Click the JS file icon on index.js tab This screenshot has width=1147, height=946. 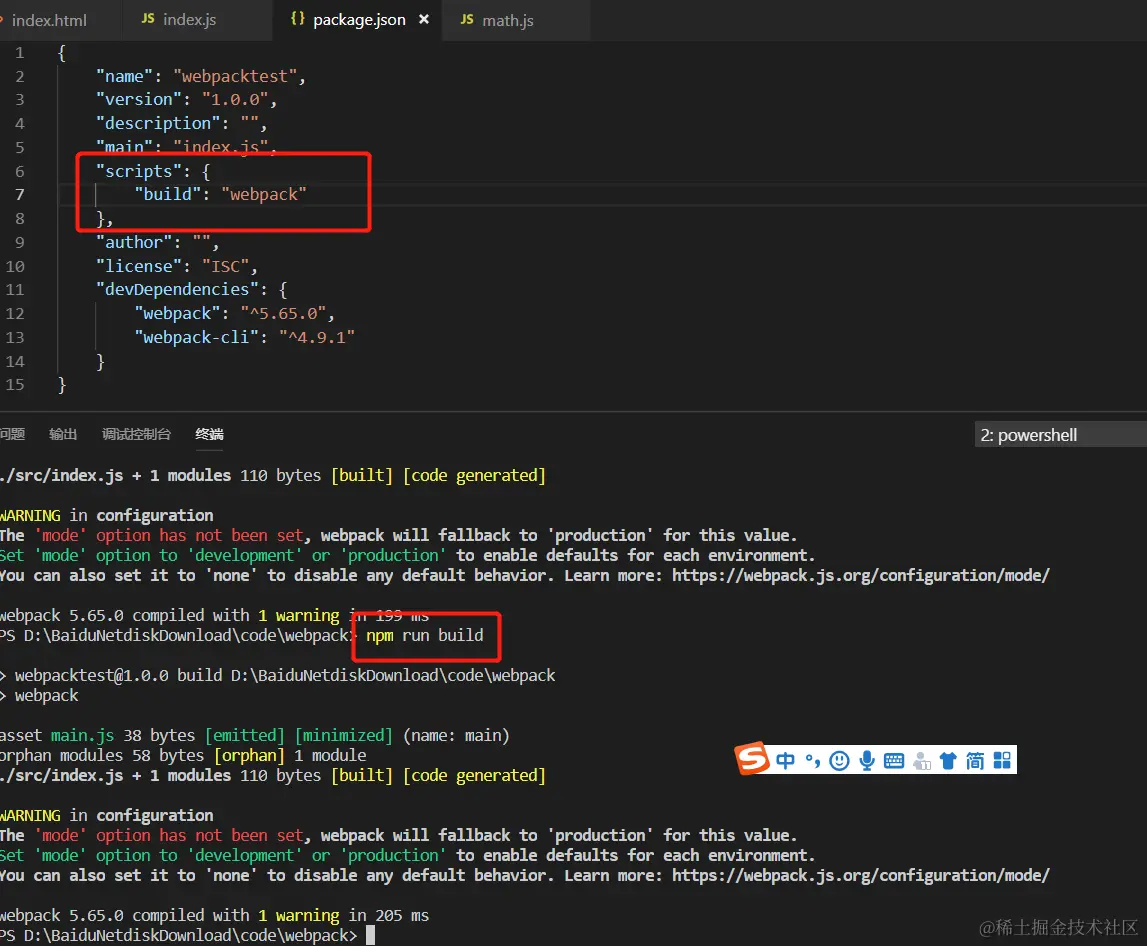click(148, 19)
